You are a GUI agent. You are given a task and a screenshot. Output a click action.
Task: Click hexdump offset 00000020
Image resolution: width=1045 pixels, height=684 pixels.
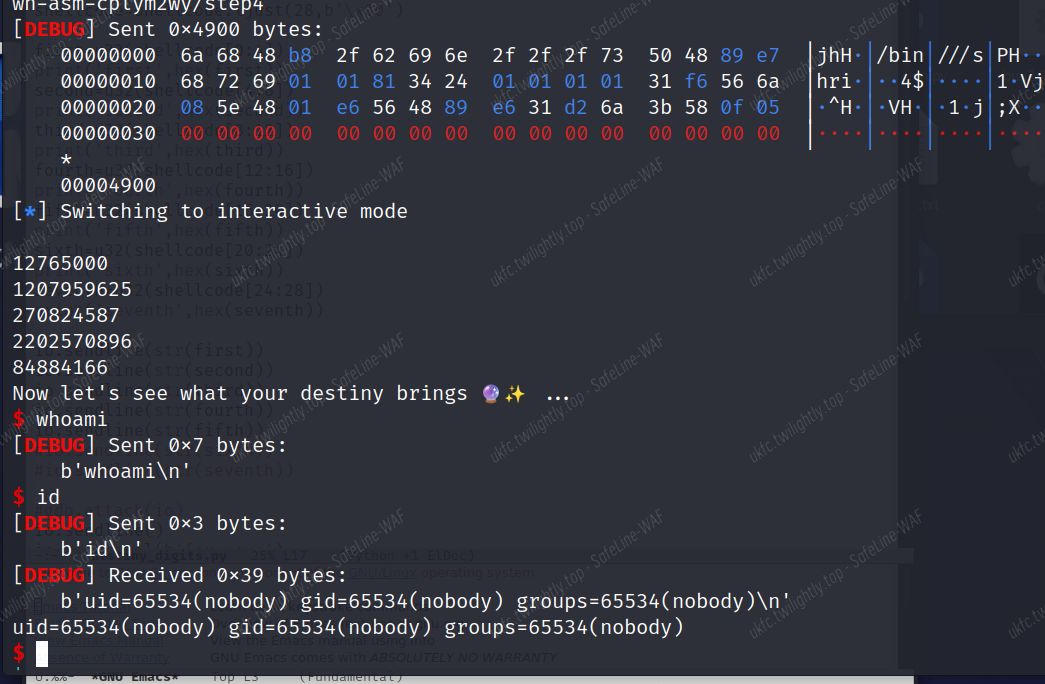pos(108,107)
